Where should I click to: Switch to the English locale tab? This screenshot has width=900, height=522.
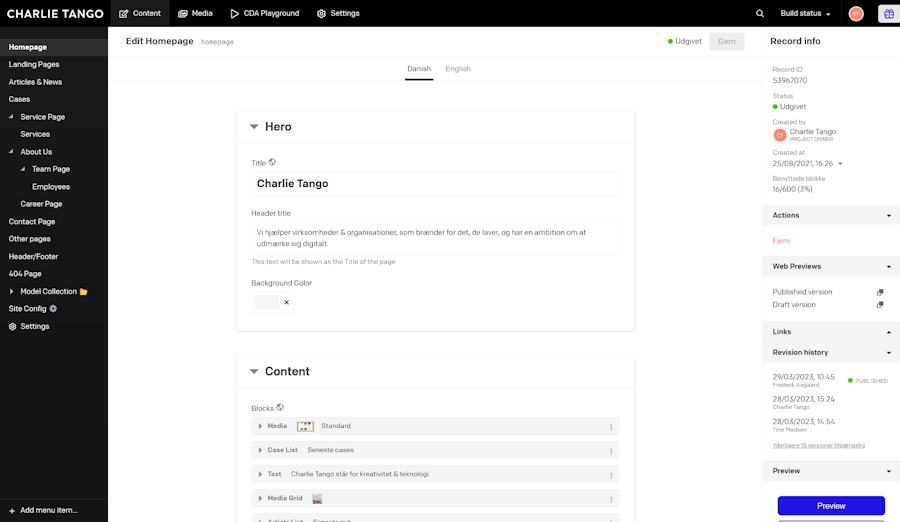(458, 69)
